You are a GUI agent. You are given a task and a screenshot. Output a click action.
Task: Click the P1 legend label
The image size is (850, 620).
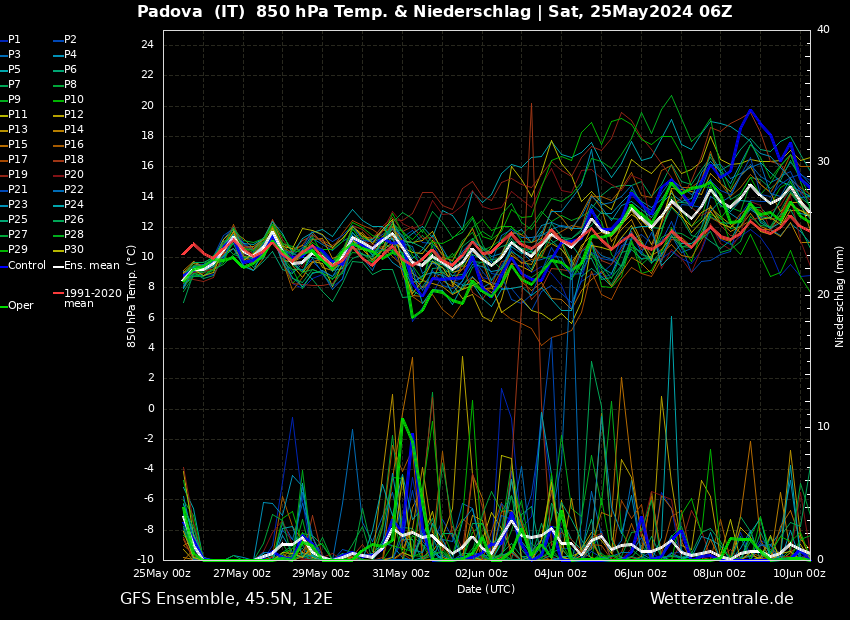click(x=14, y=40)
